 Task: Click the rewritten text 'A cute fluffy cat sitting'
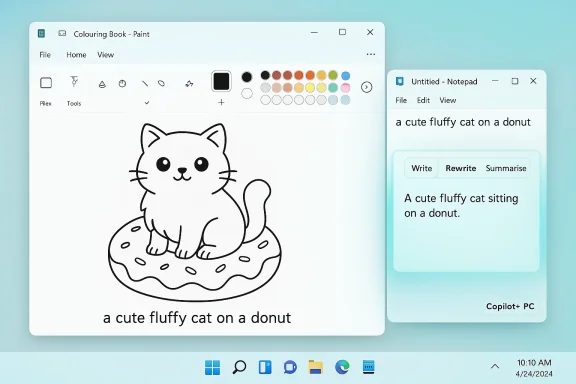tap(461, 198)
